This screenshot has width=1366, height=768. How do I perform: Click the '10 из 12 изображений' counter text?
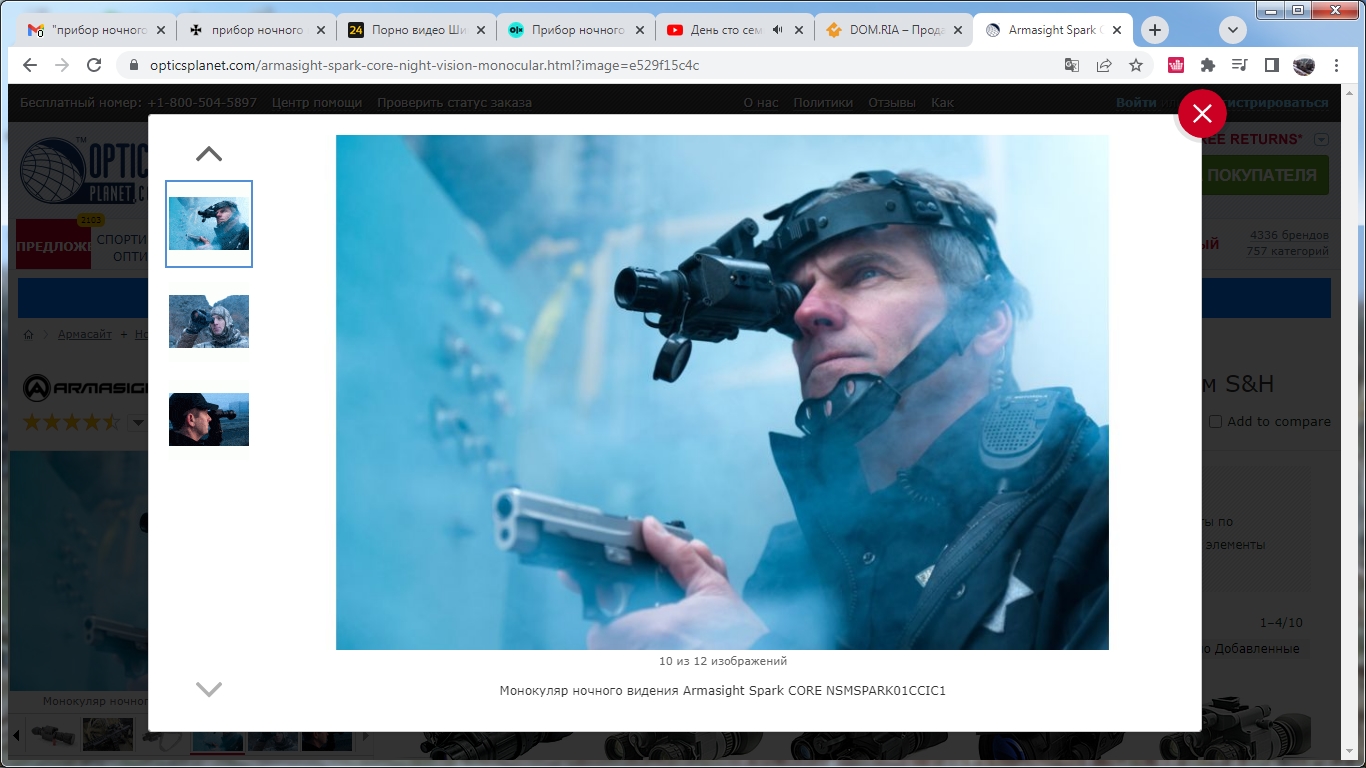[722, 661]
